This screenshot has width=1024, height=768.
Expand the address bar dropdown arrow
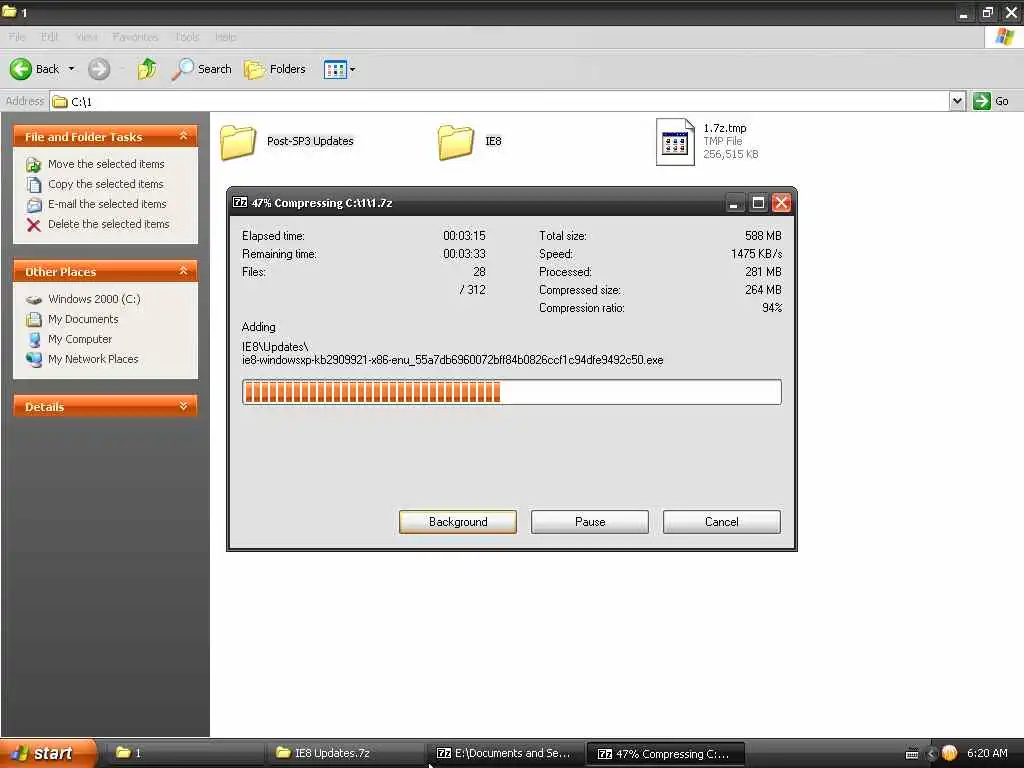pos(957,101)
